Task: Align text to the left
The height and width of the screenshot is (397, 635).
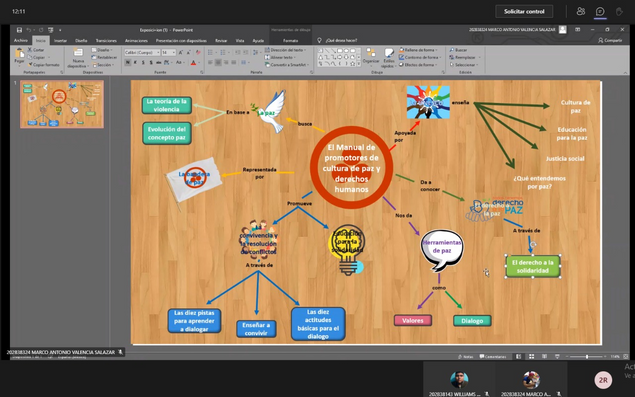Action: [x=211, y=63]
